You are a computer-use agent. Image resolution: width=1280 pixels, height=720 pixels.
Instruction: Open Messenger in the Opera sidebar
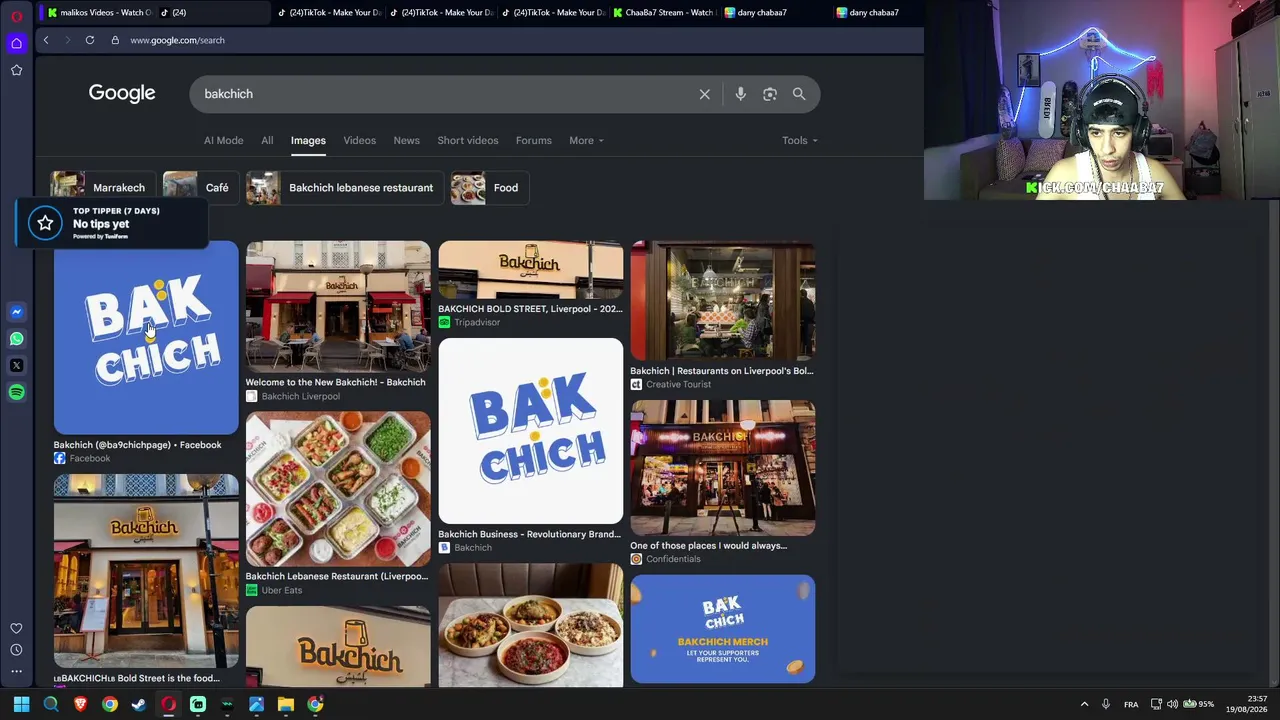(17, 312)
